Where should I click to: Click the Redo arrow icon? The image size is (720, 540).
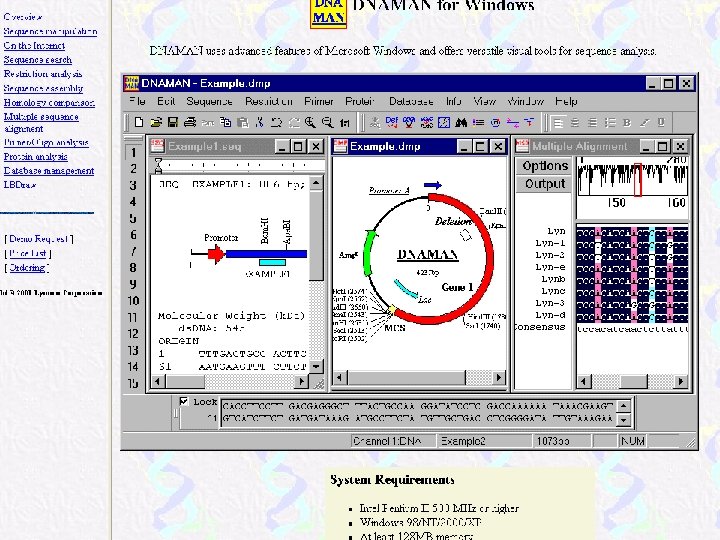pos(294,122)
